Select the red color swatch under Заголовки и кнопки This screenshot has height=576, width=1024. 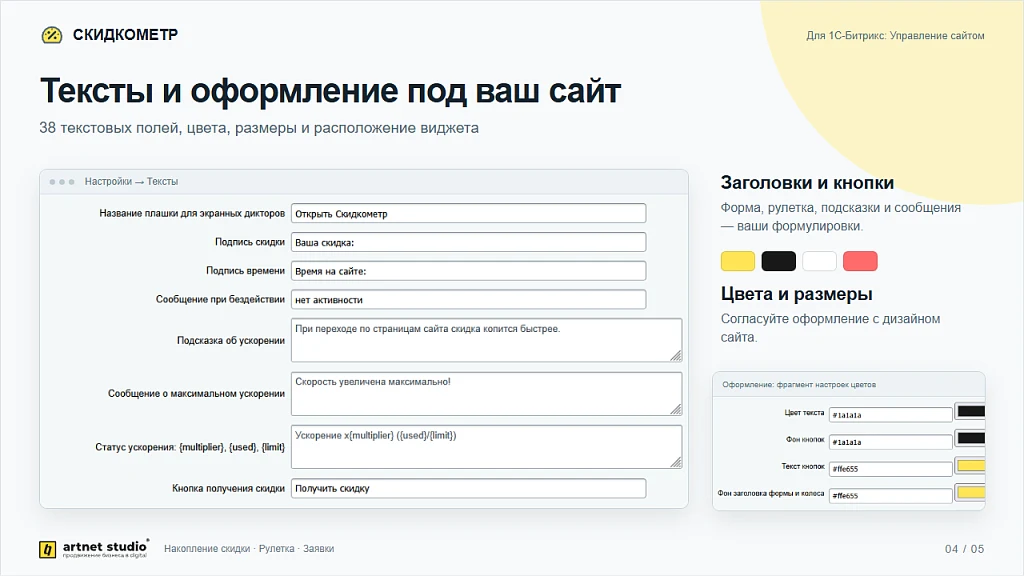pyautogui.click(x=860, y=261)
